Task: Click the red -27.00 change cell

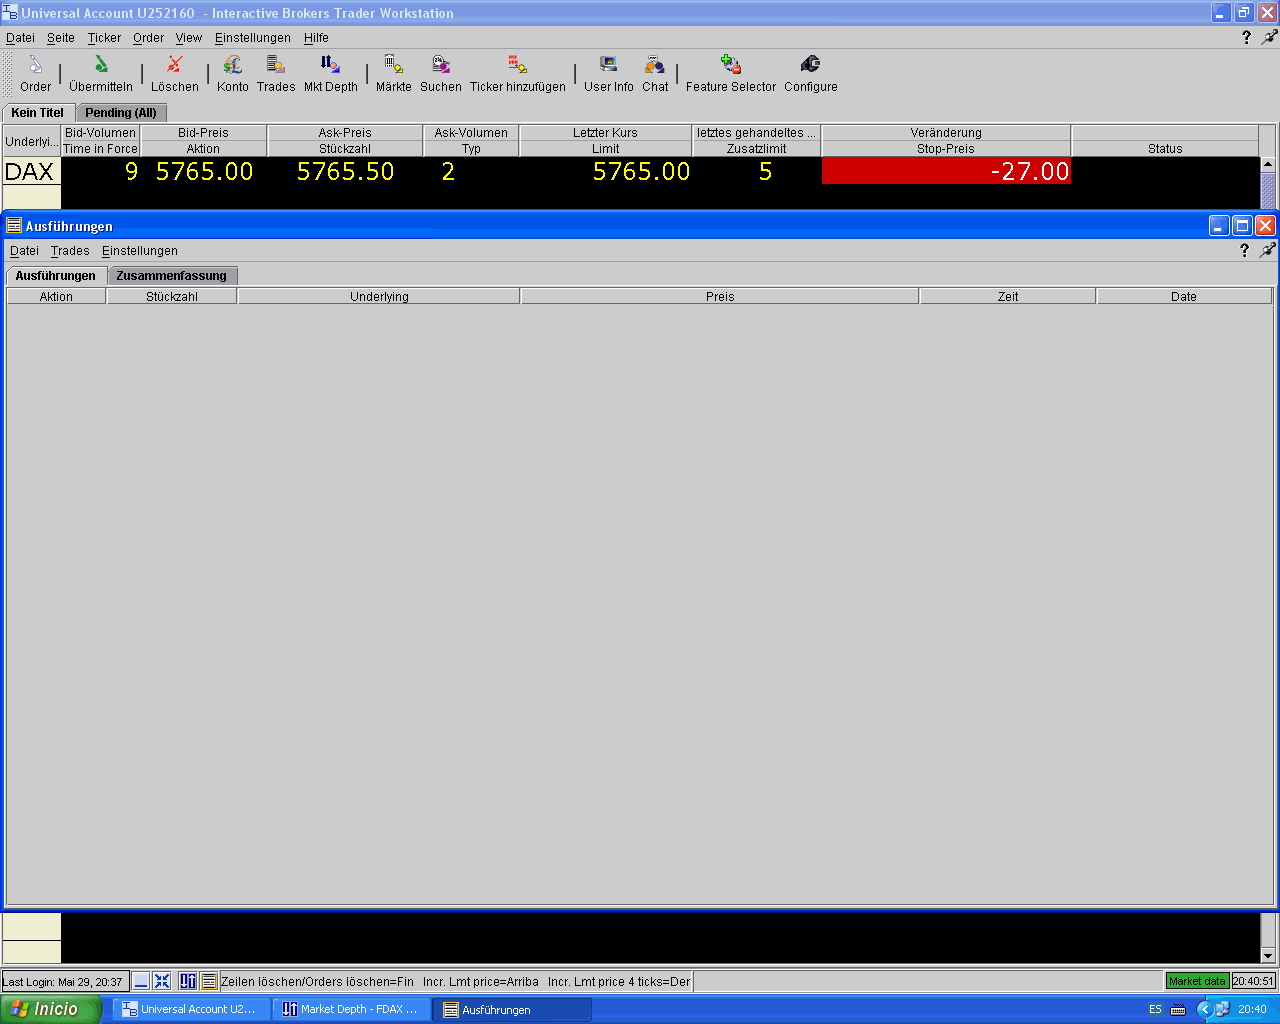Action: point(946,171)
